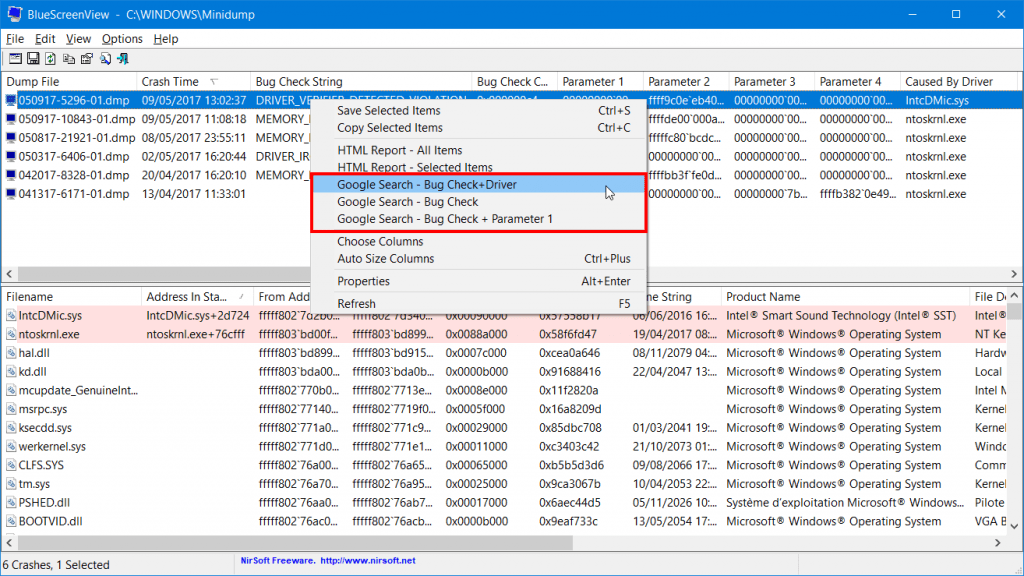Open Properties via the toolbar icon

(86, 59)
